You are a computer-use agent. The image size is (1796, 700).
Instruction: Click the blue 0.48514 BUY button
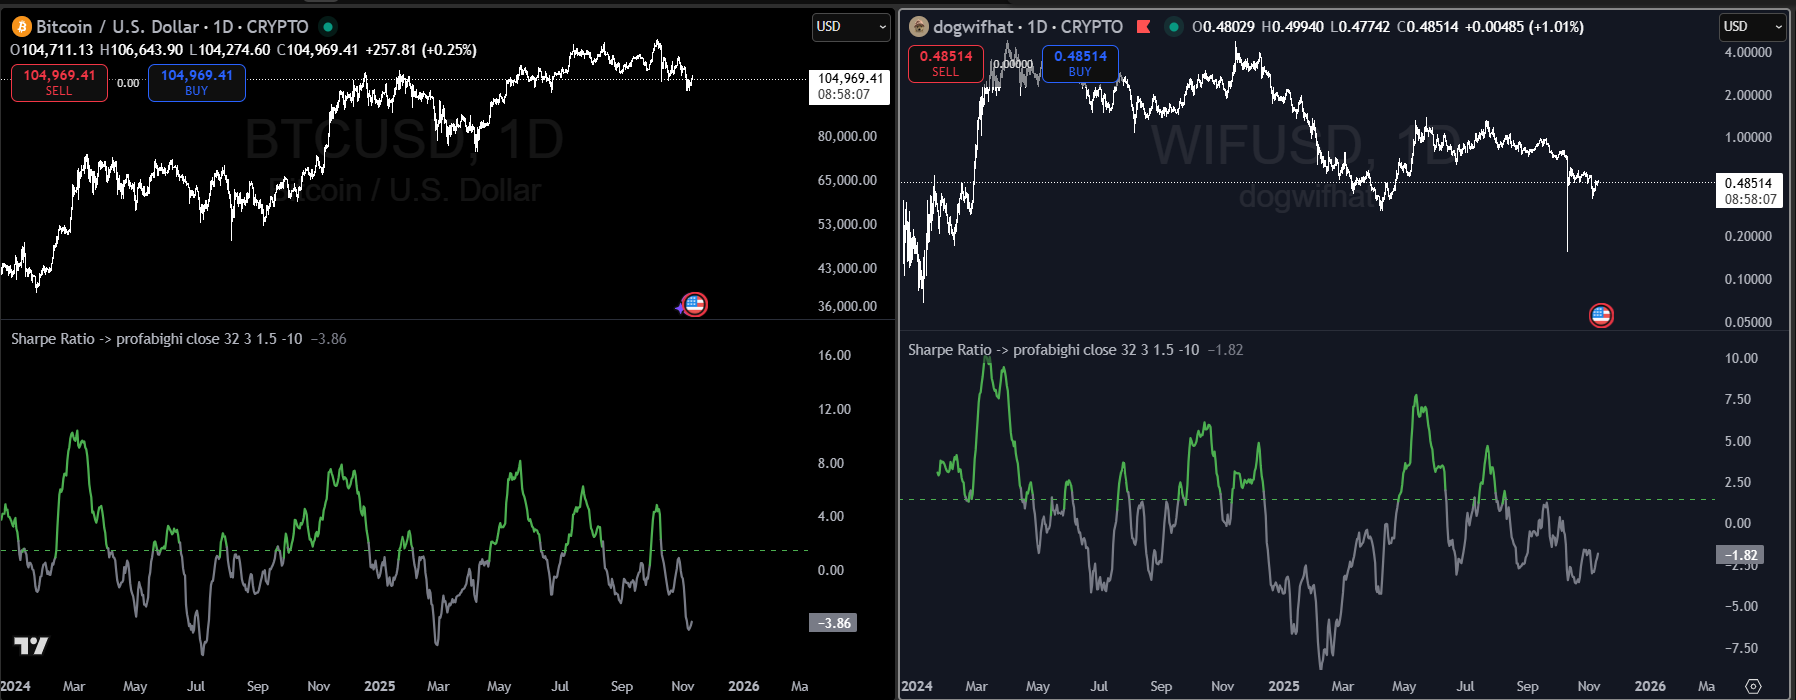(1080, 63)
